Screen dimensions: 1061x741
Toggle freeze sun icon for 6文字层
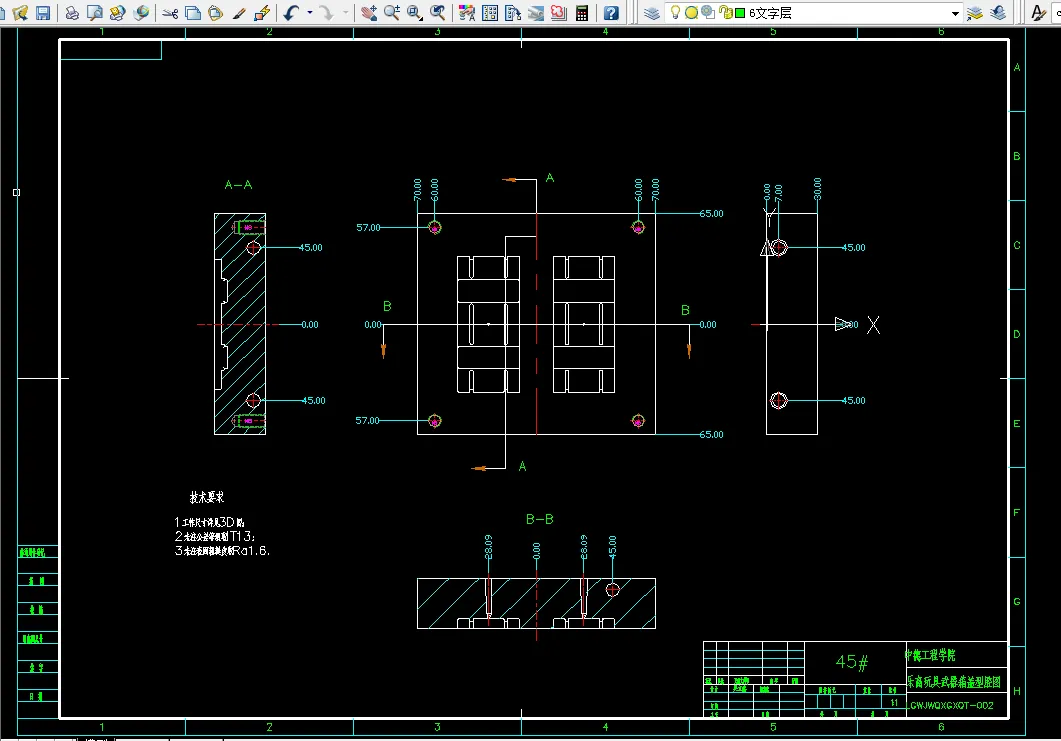(691, 12)
